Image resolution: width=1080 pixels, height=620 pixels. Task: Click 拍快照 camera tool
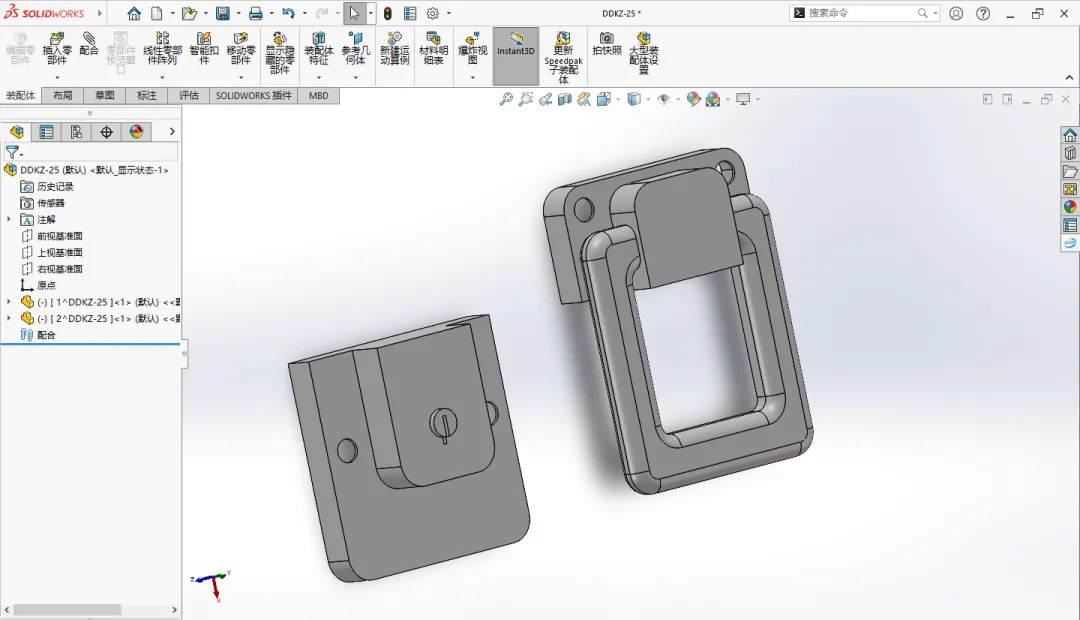[x=607, y=43]
